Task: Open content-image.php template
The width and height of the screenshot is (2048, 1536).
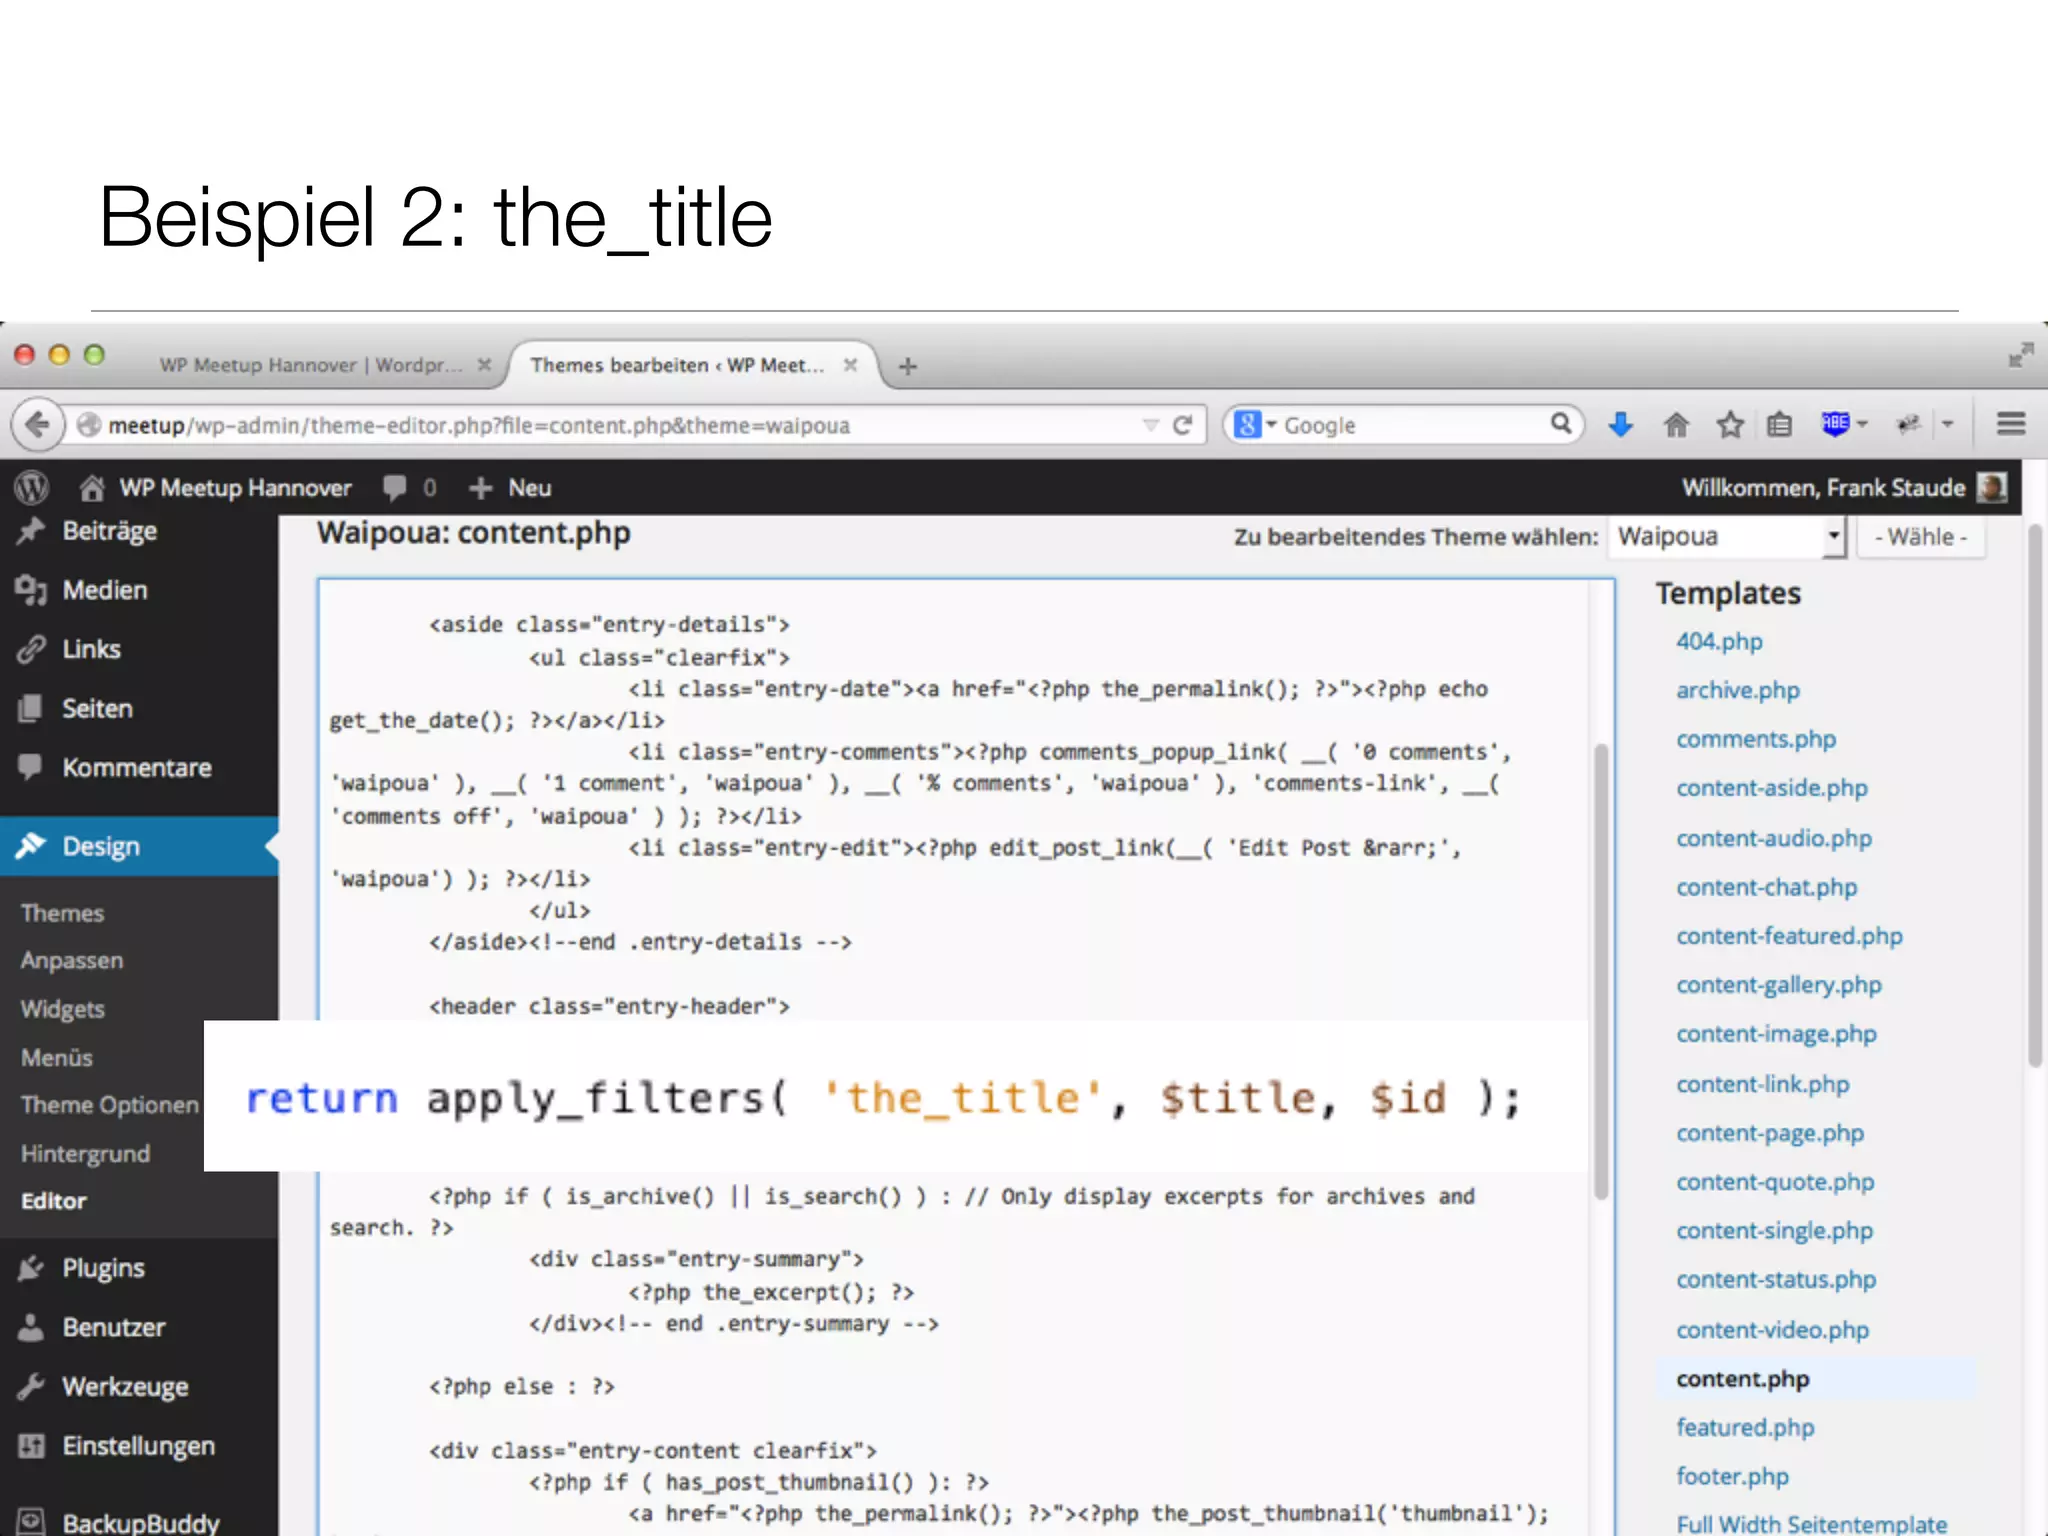Action: (x=1776, y=1034)
